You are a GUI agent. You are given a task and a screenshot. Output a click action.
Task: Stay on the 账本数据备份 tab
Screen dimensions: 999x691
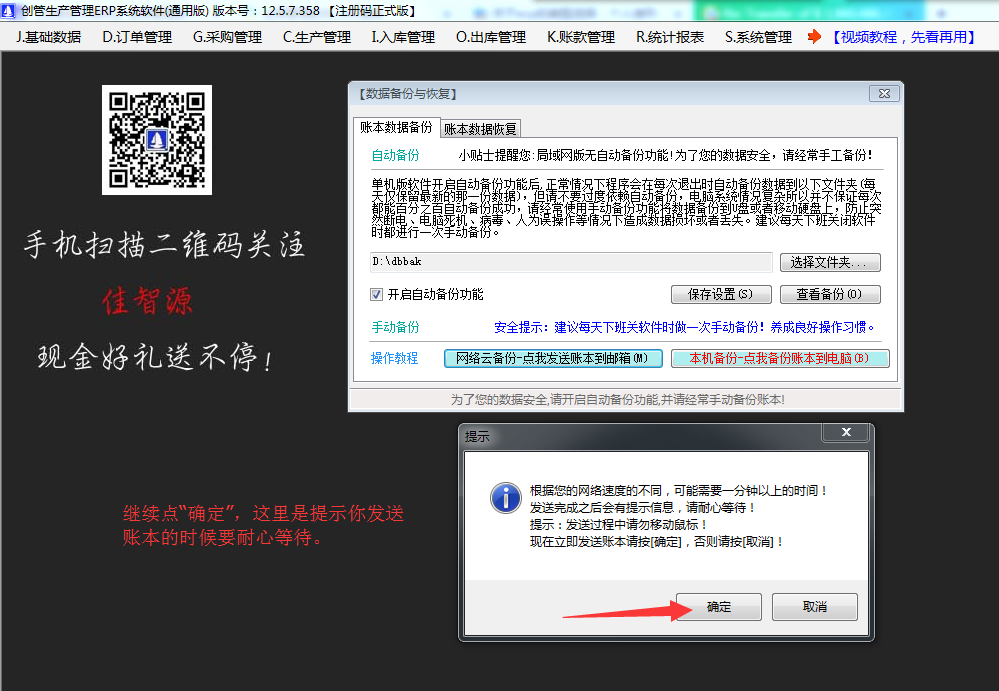(396, 128)
